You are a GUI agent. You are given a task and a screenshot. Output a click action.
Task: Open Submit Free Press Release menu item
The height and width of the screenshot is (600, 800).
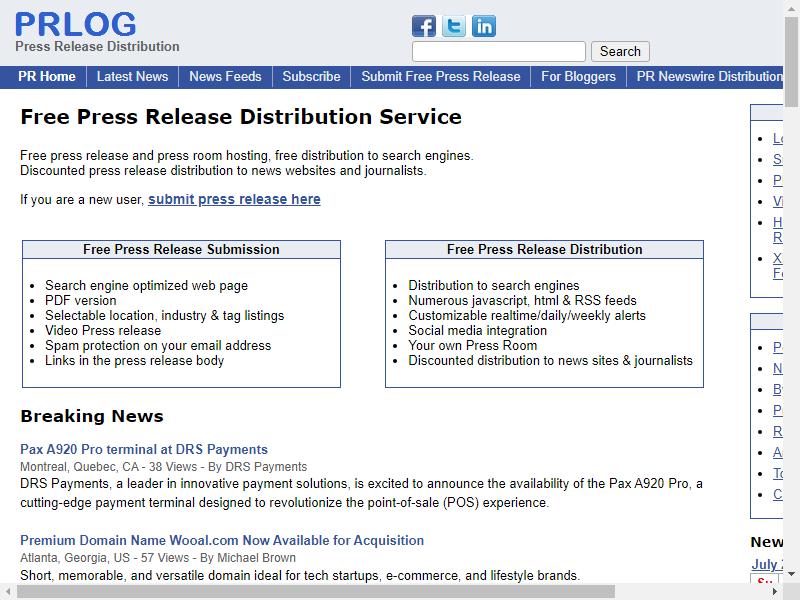coord(441,77)
